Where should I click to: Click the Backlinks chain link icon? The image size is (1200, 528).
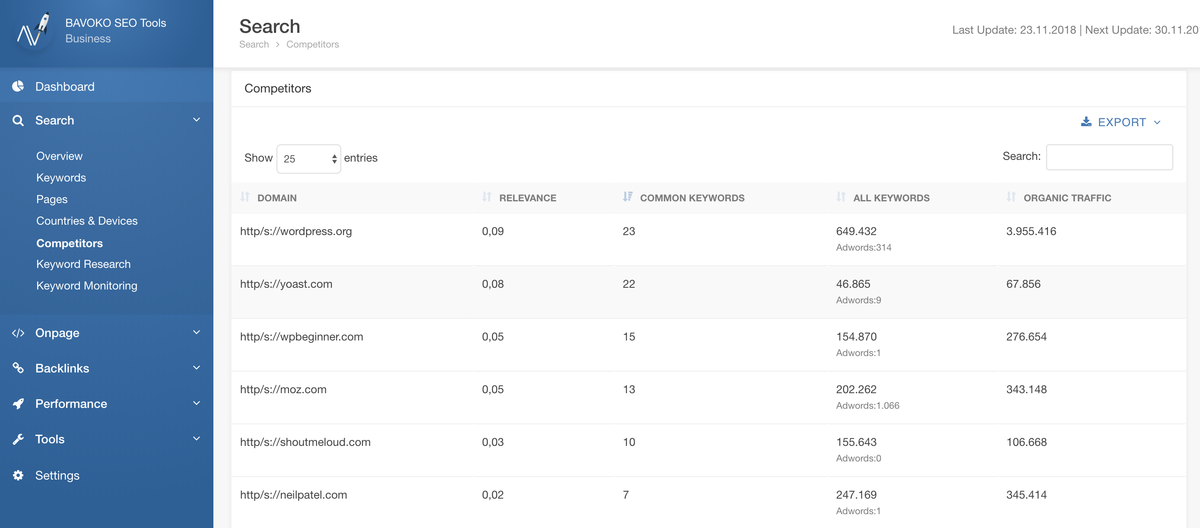(18, 368)
